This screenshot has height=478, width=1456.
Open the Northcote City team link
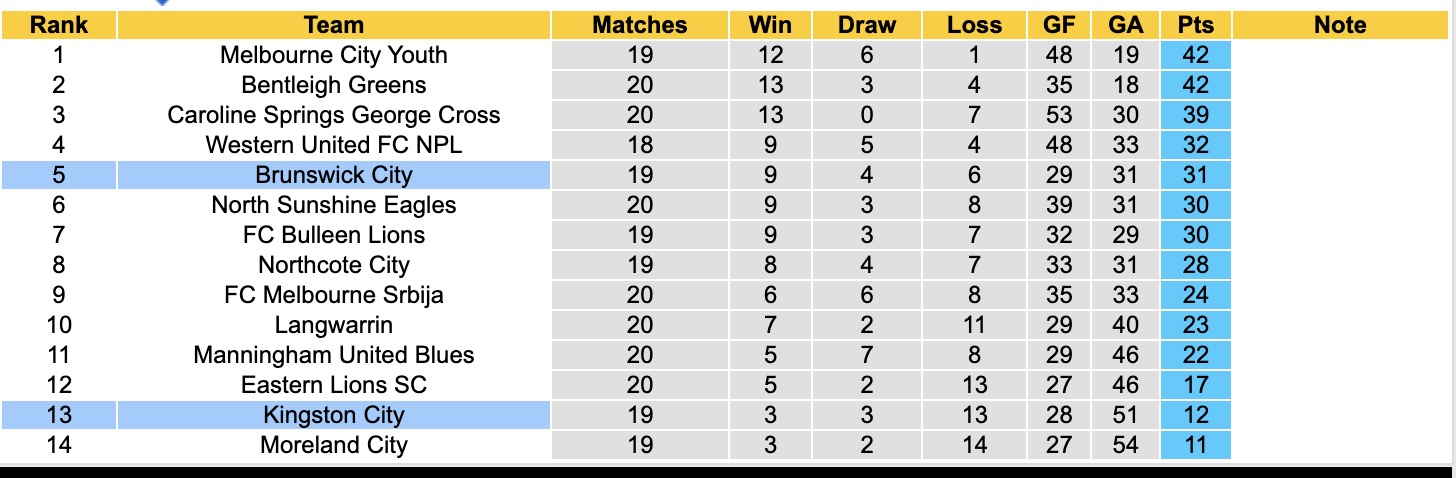[x=333, y=265]
